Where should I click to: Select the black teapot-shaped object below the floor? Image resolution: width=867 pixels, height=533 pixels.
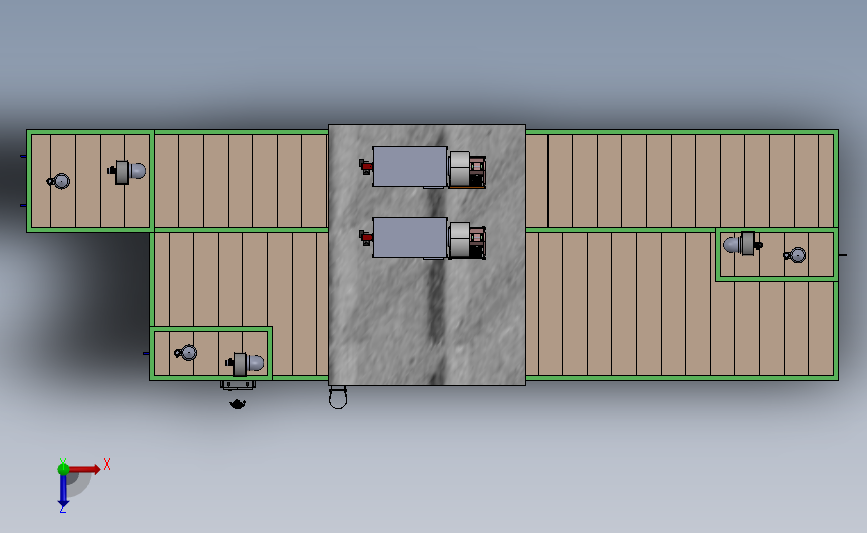[238, 404]
